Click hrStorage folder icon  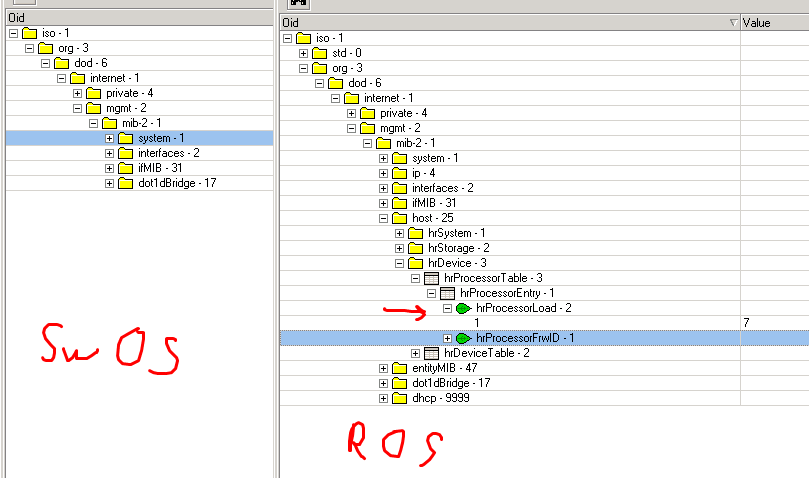point(415,248)
